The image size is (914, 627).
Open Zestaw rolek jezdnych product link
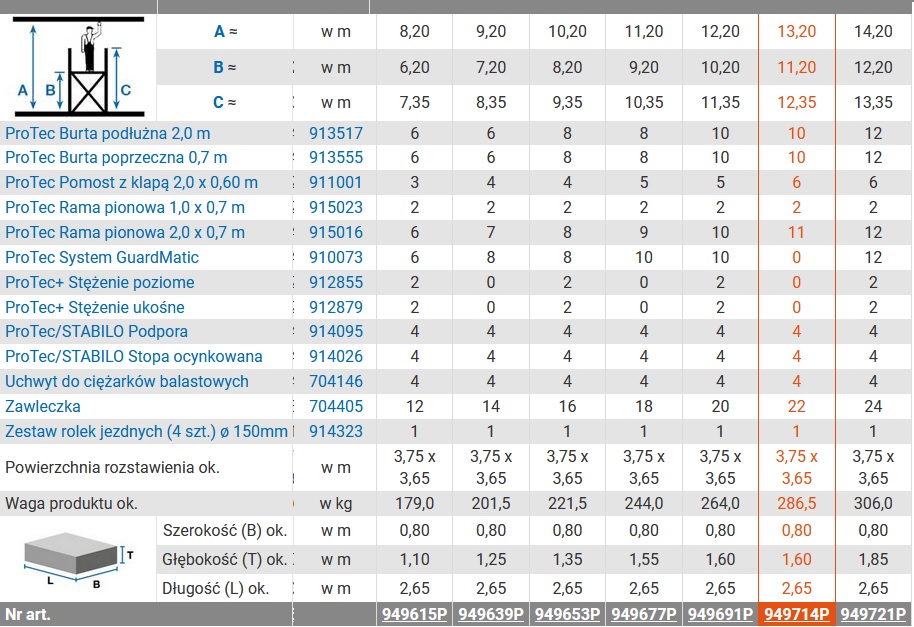(x=146, y=432)
